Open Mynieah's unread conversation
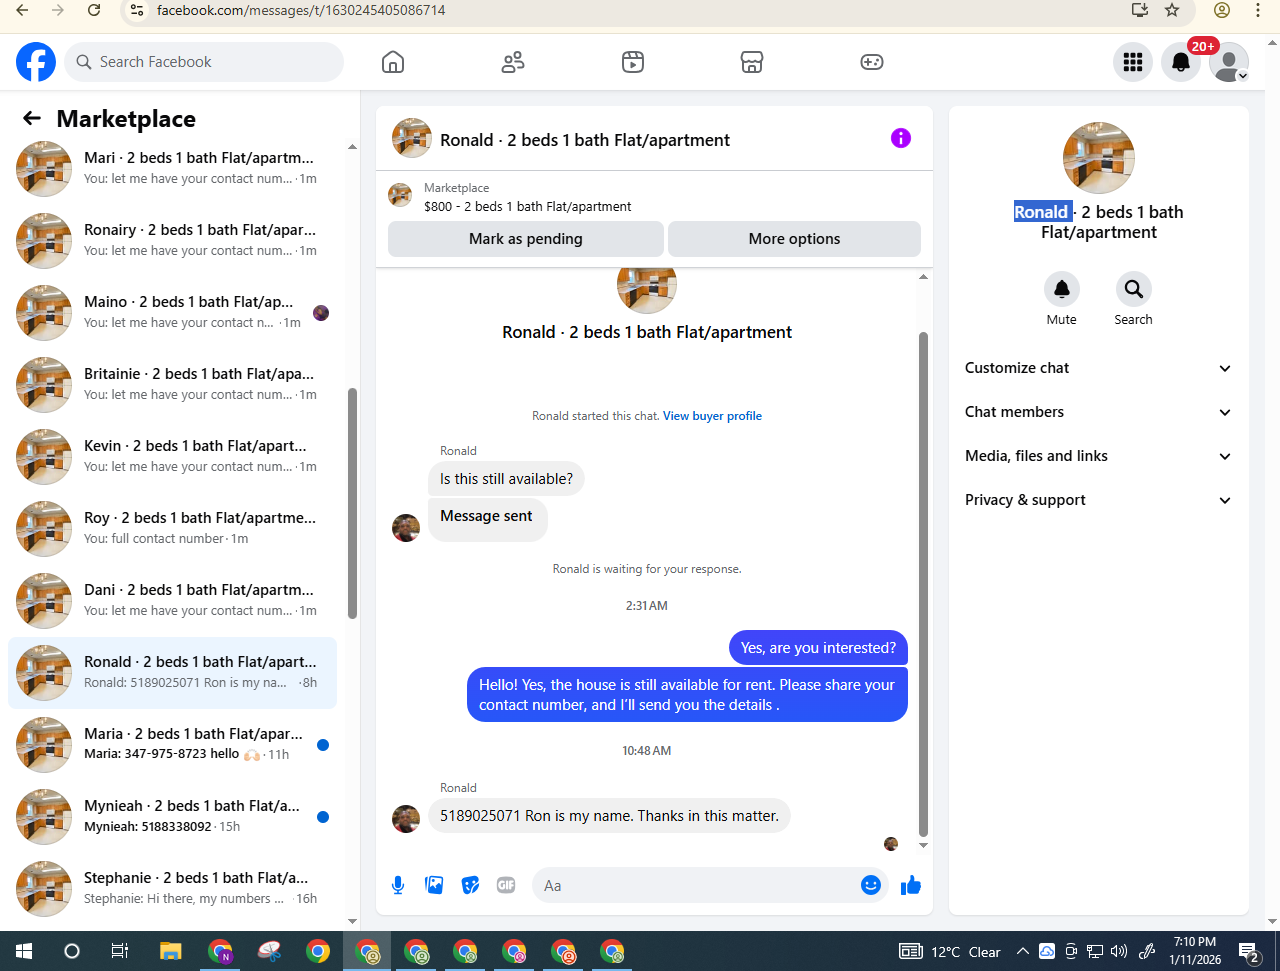Screen dimensions: 1280x971 coord(172,816)
